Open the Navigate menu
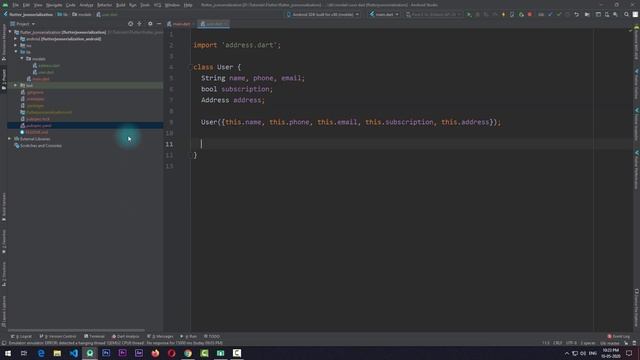The height and width of the screenshot is (360, 640). point(54,5)
